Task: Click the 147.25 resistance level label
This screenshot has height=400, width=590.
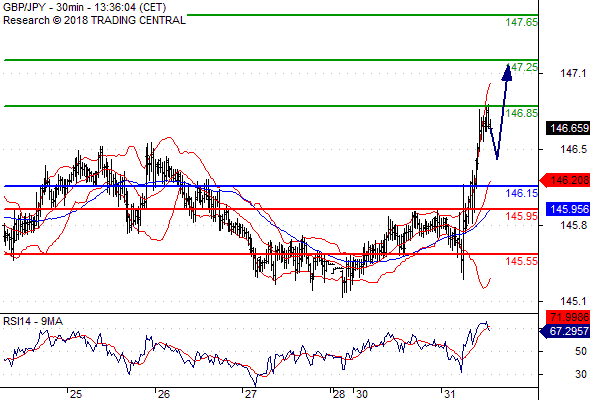Action: click(522, 67)
